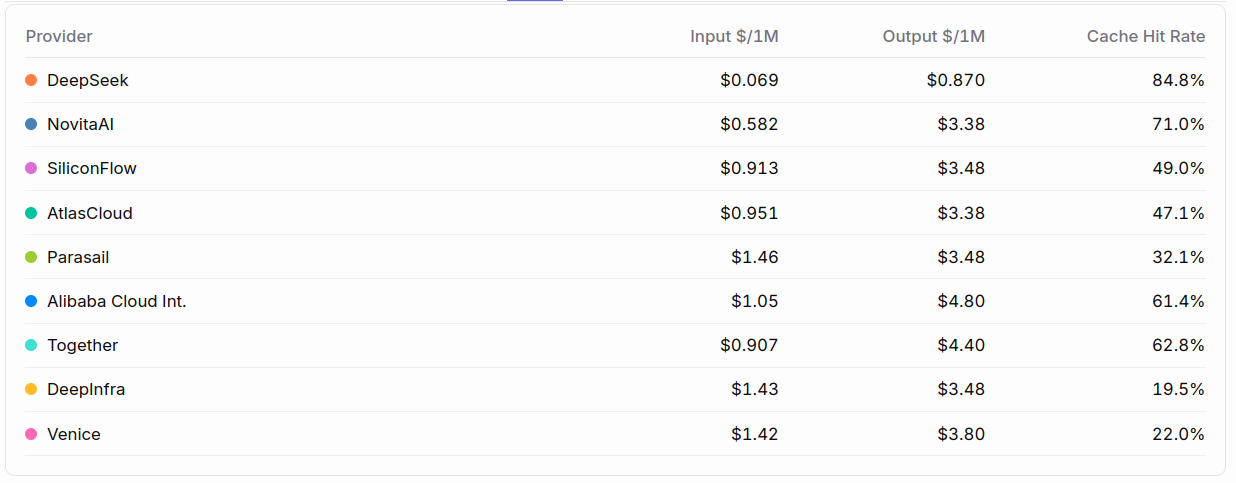Image resolution: width=1236 pixels, height=483 pixels.
Task: Click the teal Together color dot
Action: pyautogui.click(x=31, y=345)
